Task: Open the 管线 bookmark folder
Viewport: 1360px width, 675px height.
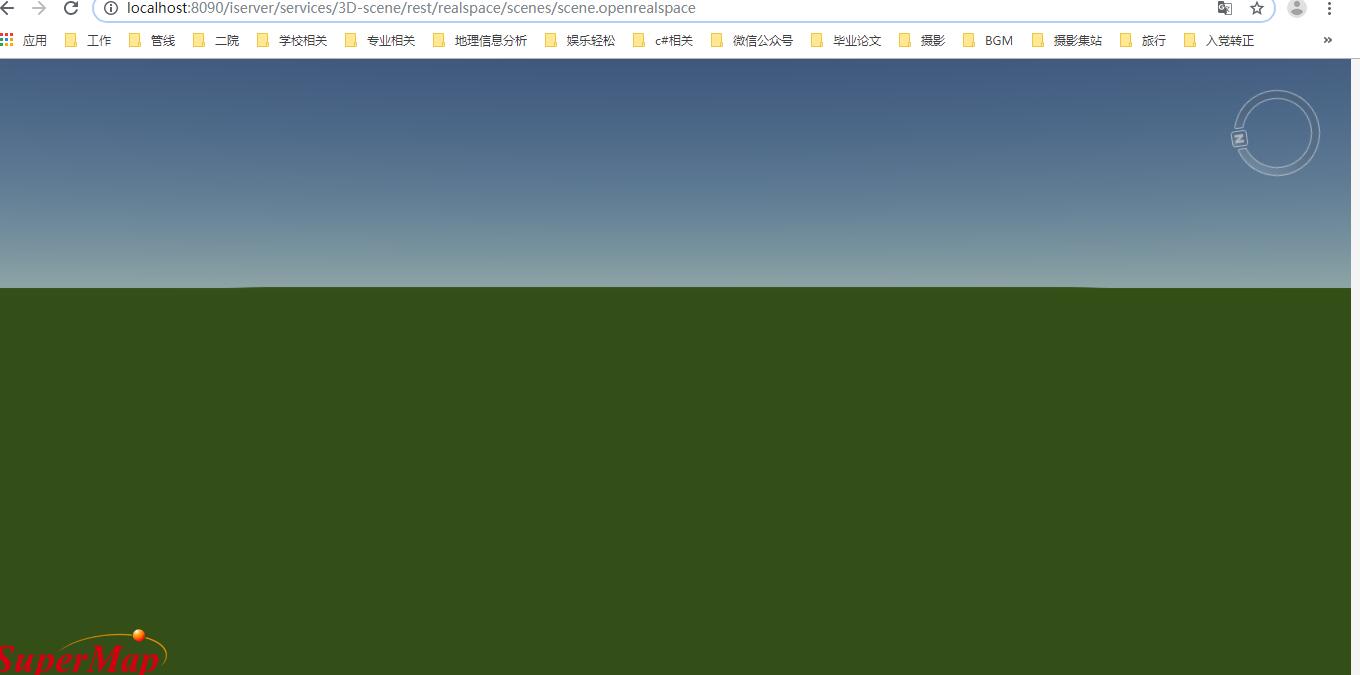Action: point(152,40)
